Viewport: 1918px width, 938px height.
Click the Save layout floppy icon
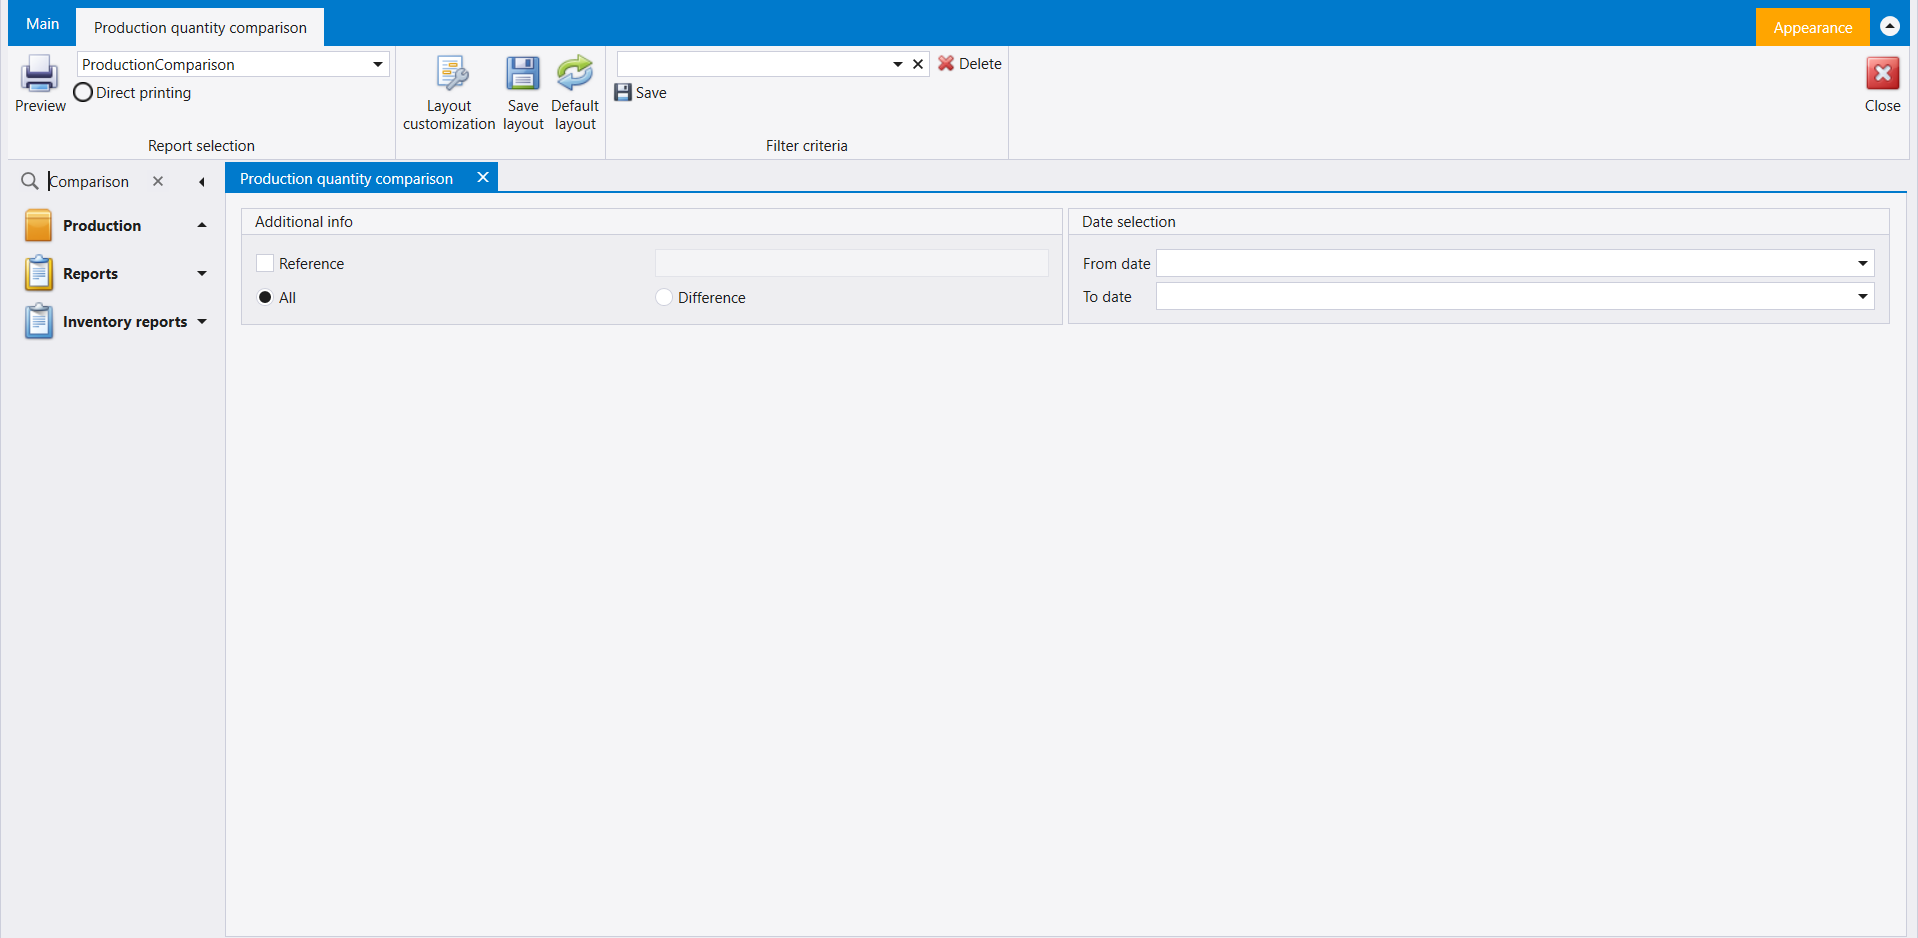(x=522, y=74)
